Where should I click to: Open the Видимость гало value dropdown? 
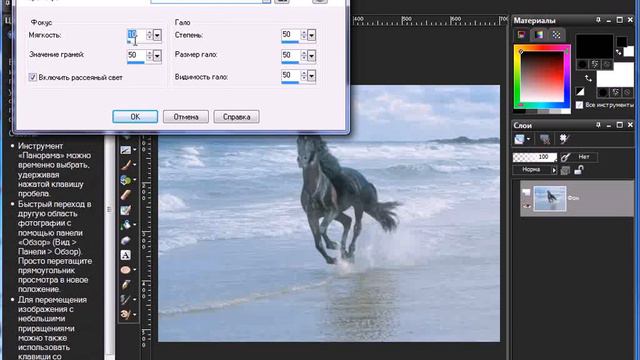pos(311,76)
